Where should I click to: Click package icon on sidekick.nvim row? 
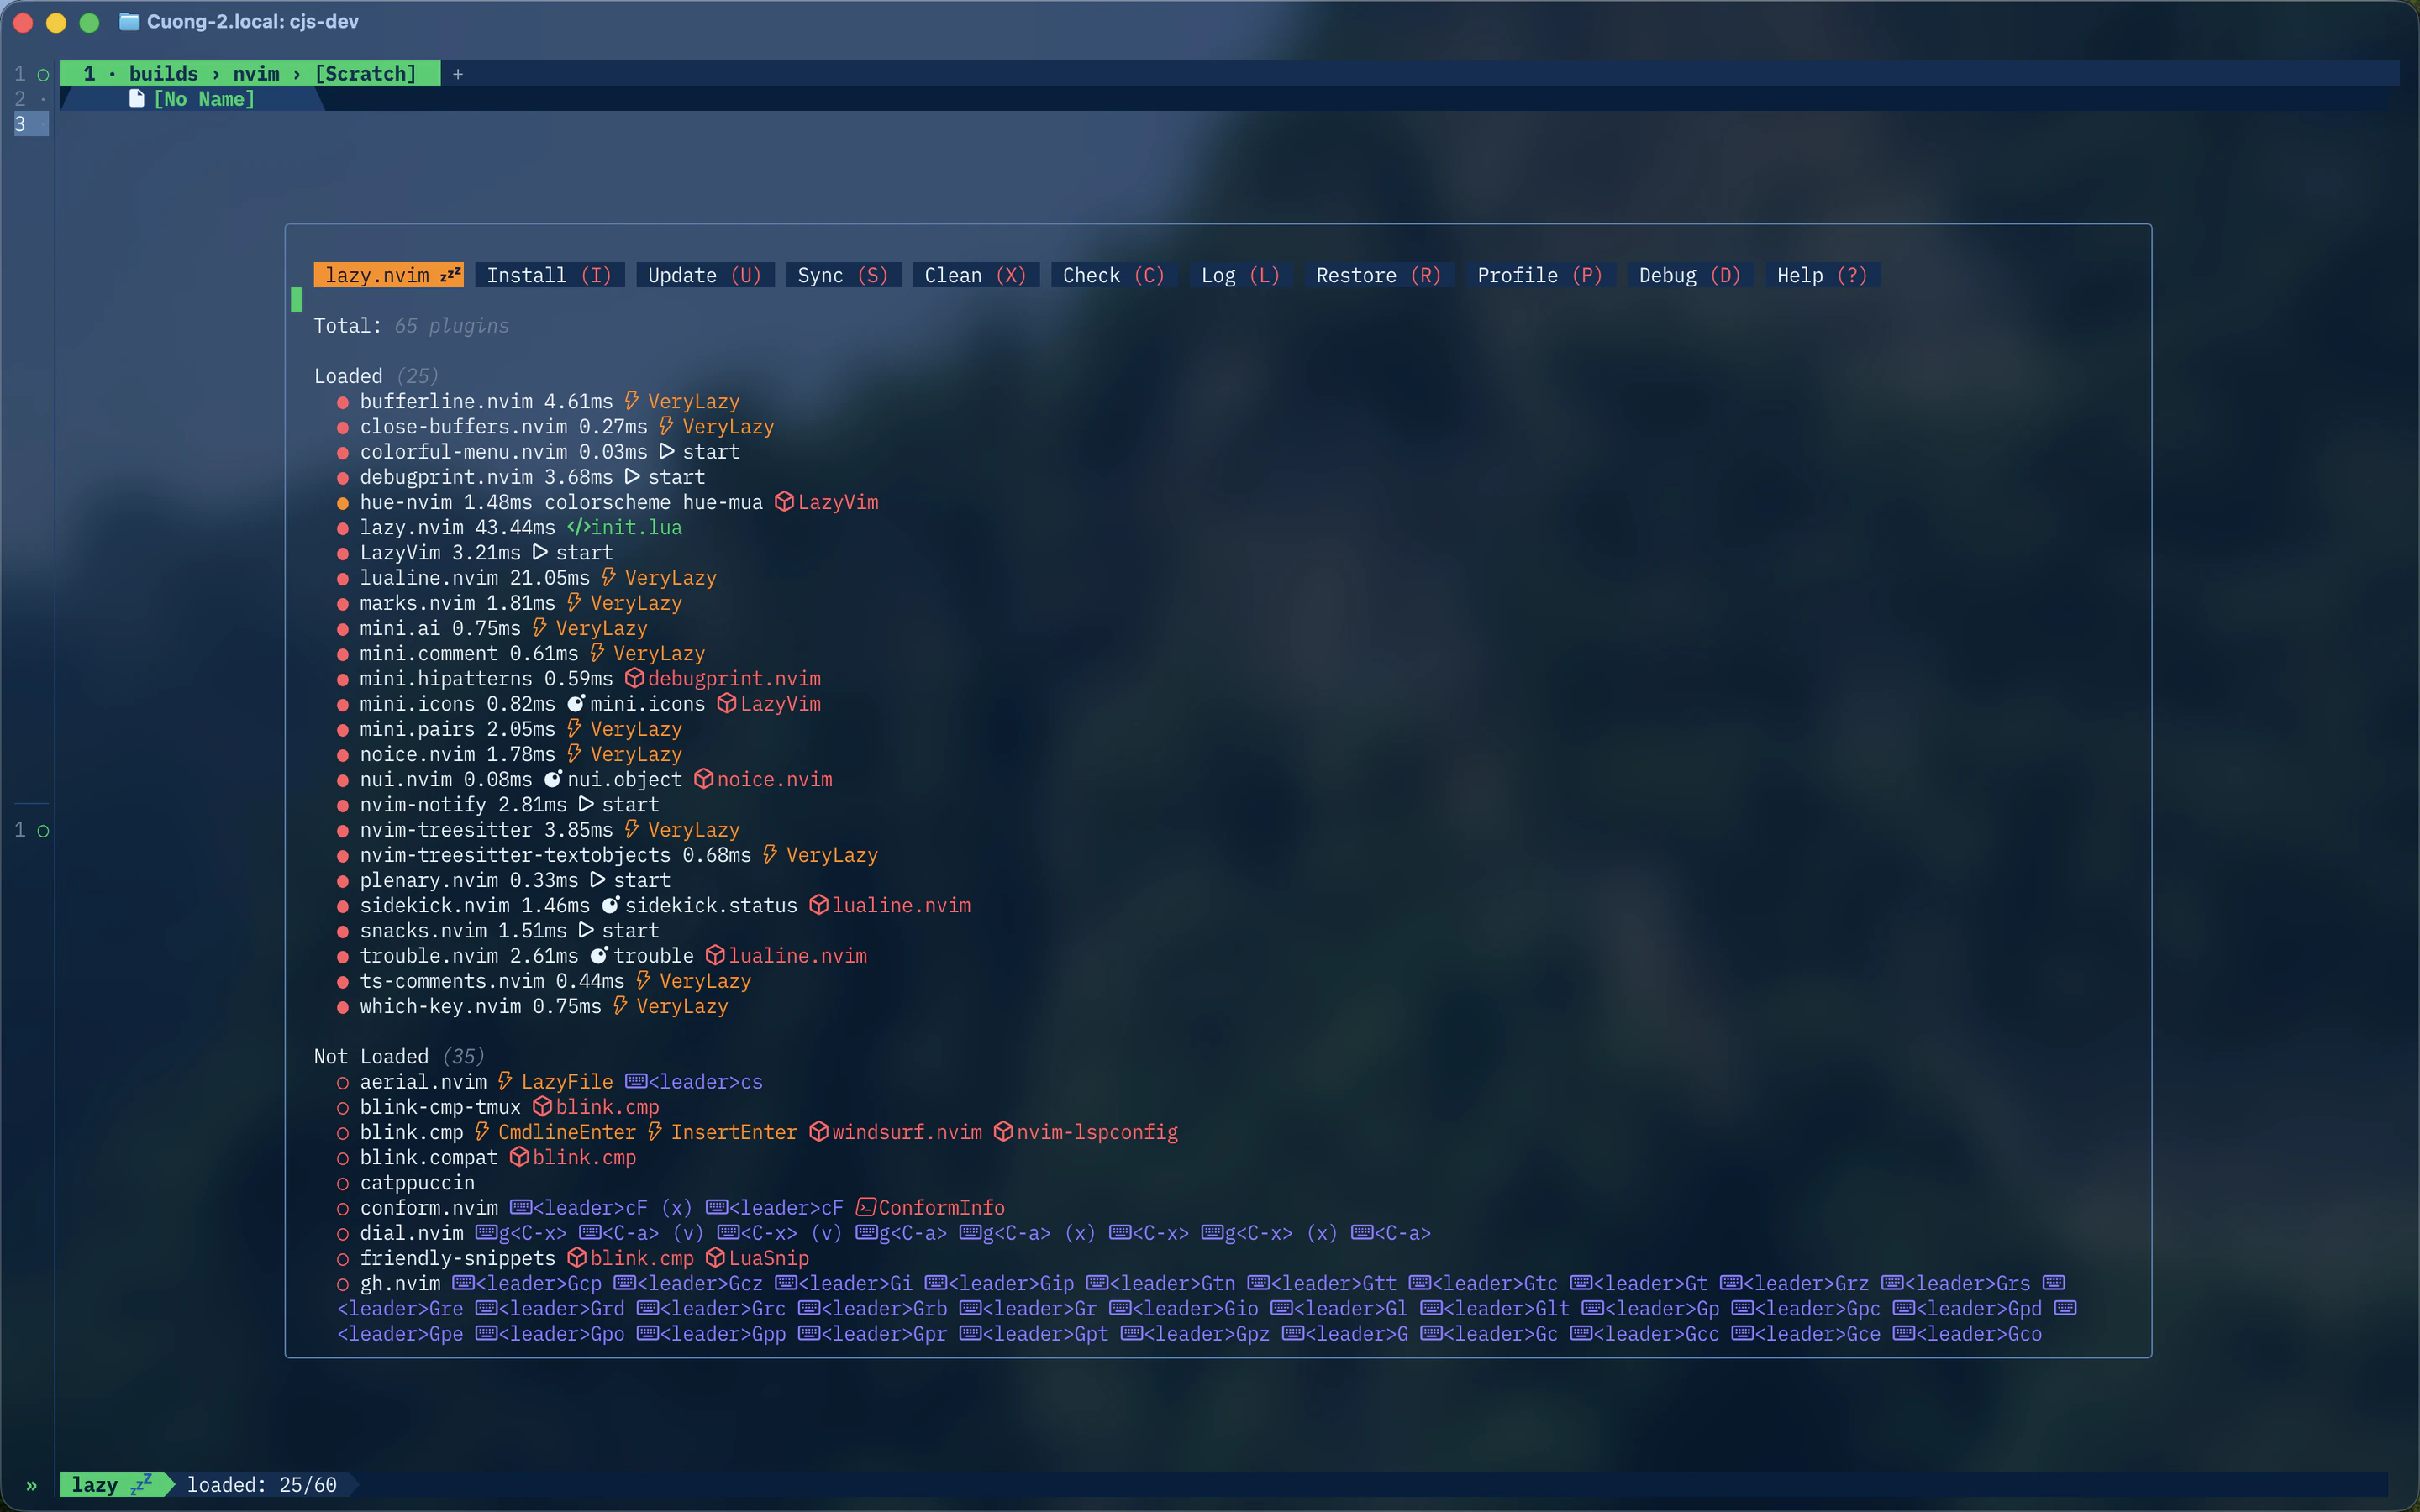(819, 906)
